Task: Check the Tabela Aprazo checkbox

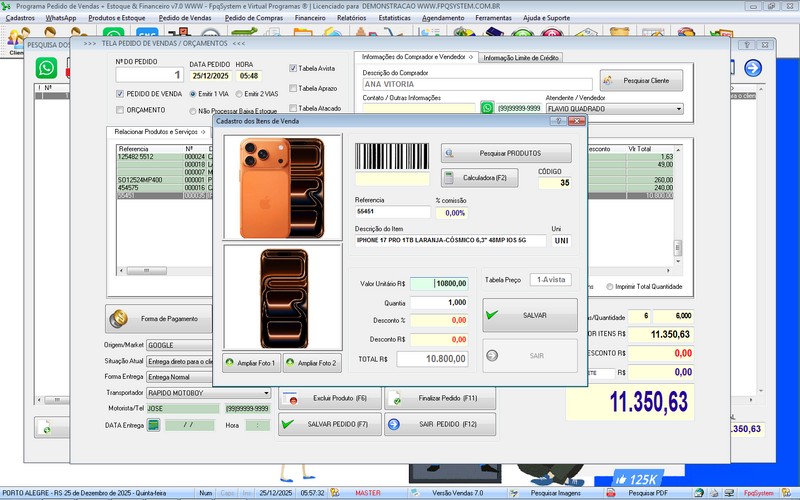Action: coord(293,88)
